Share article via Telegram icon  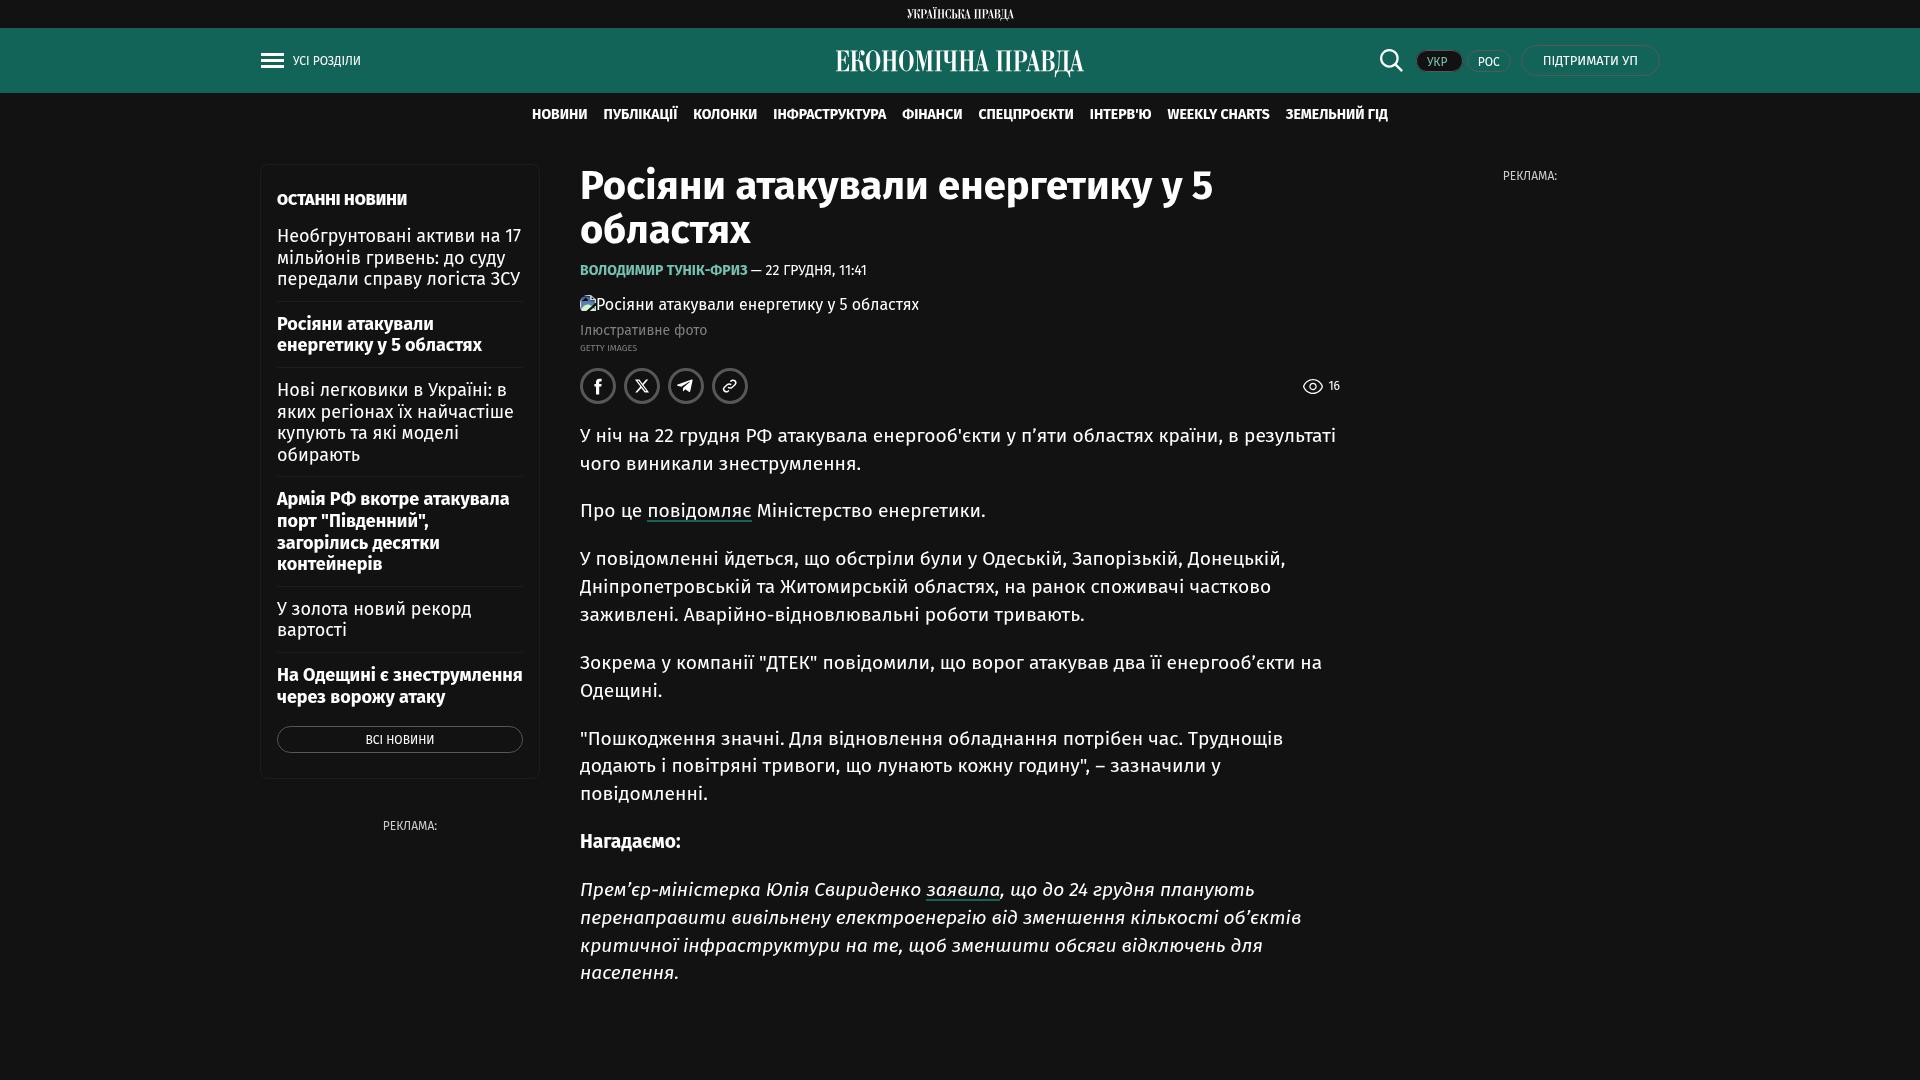coord(686,386)
